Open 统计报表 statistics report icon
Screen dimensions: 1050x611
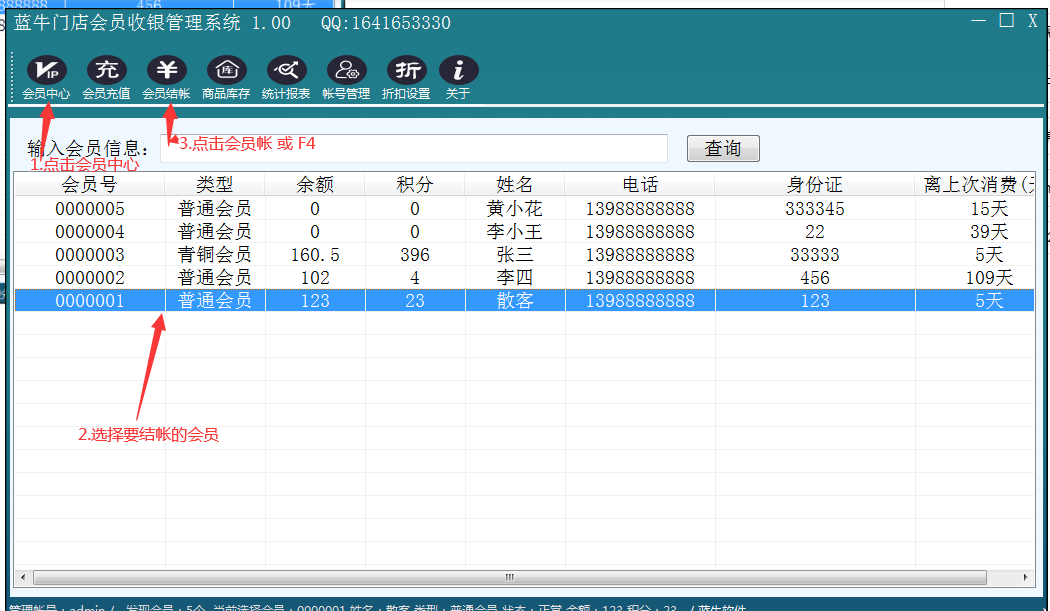tap(286, 70)
